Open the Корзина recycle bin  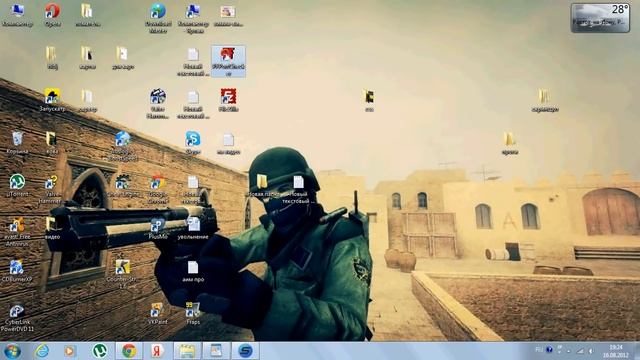[x=17, y=143]
